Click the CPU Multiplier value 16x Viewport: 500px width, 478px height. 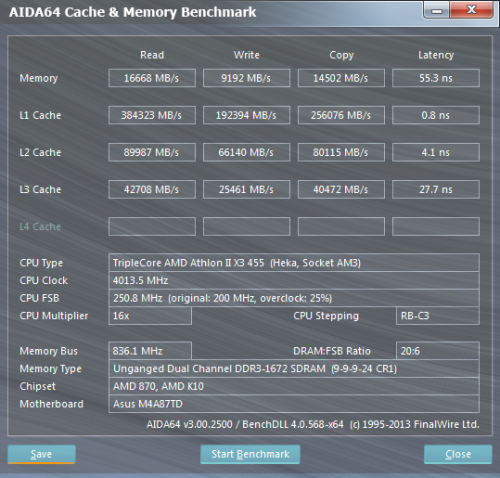click(x=150, y=316)
